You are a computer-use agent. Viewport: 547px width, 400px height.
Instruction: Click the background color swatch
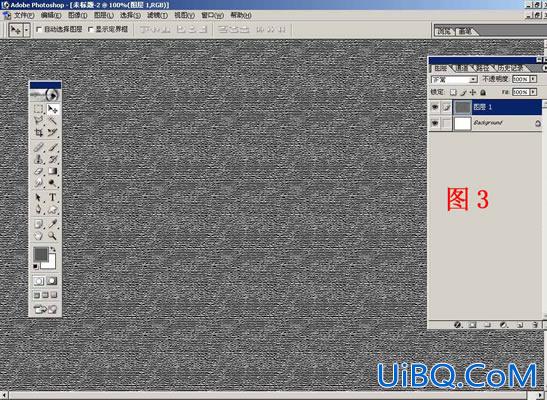tap(51, 264)
